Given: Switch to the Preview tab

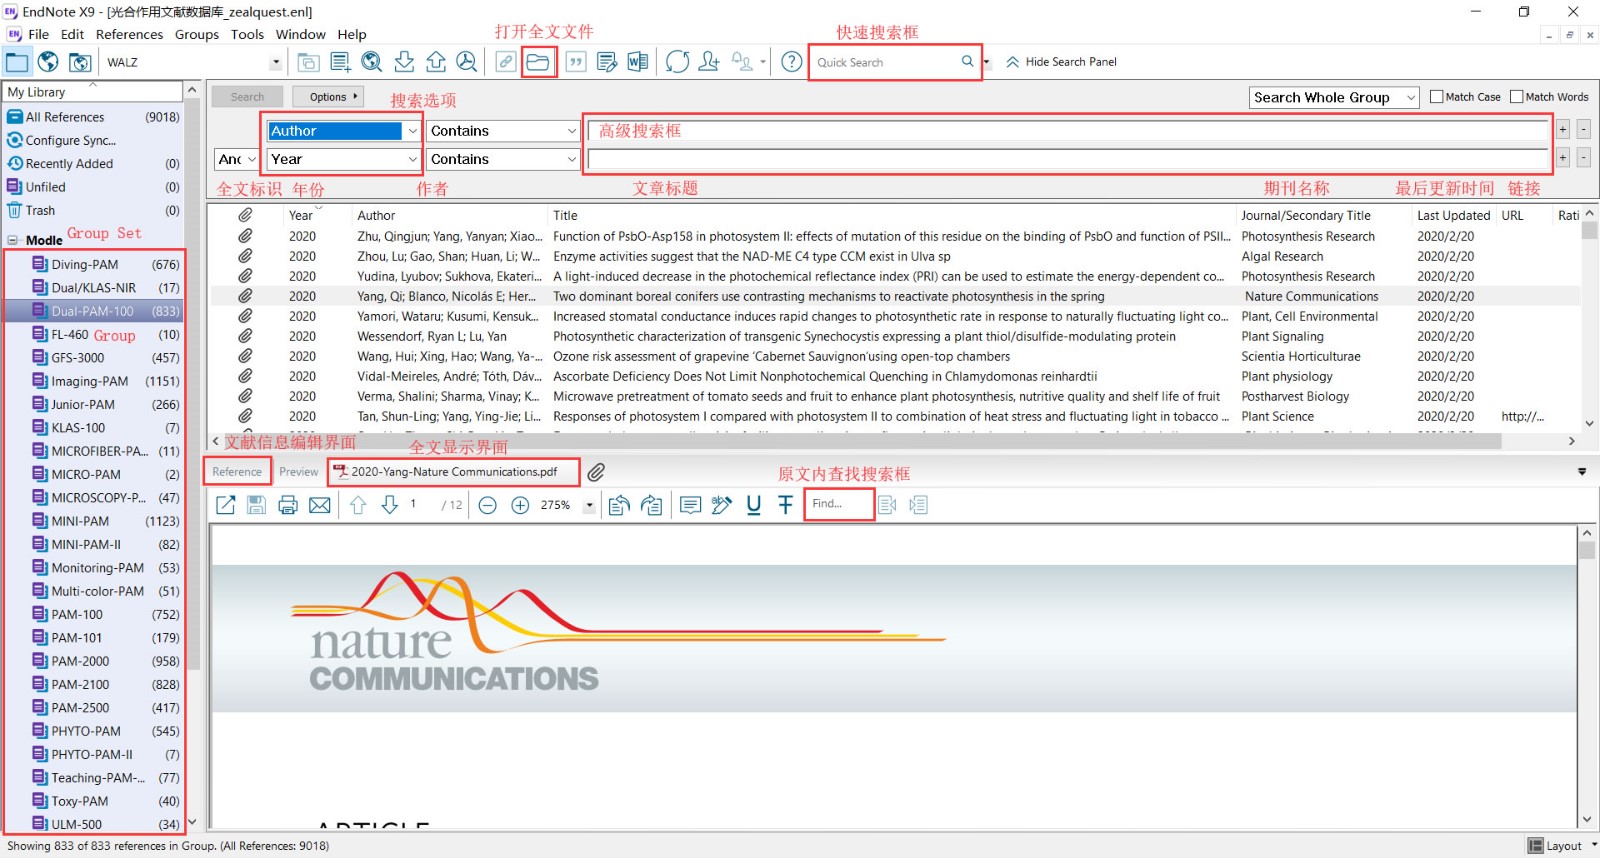Looking at the screenshot, I should click(298, 472).
